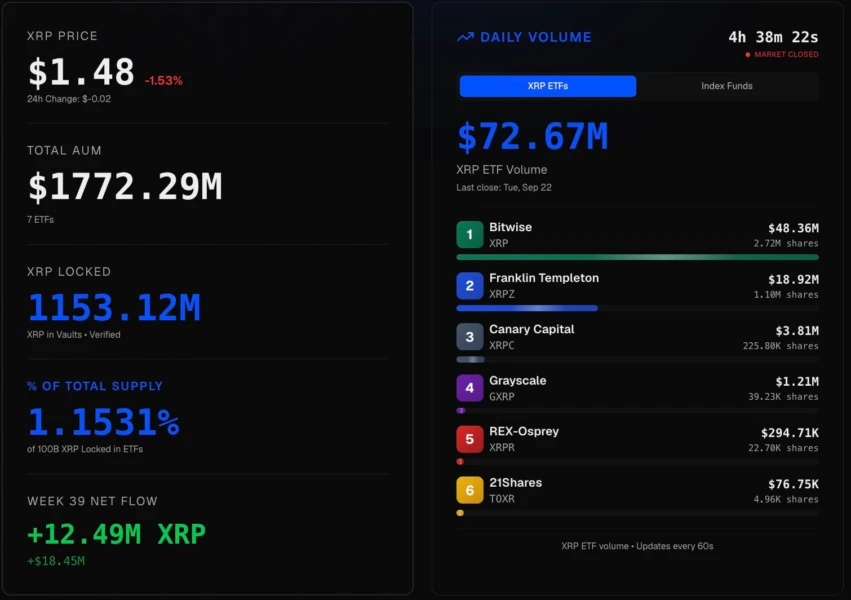Click Canary Capital gray volume bar

click(x=471, y=359)
